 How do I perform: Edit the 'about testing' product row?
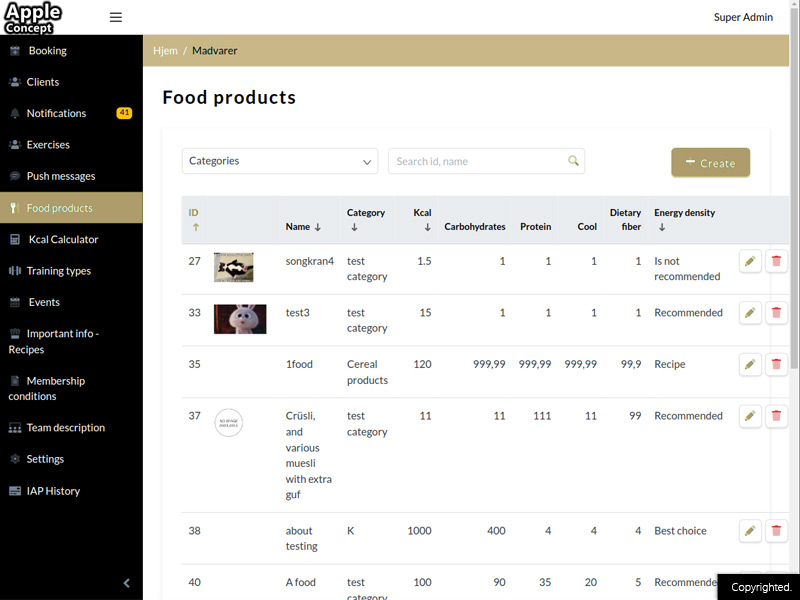[x=750, y=531]
